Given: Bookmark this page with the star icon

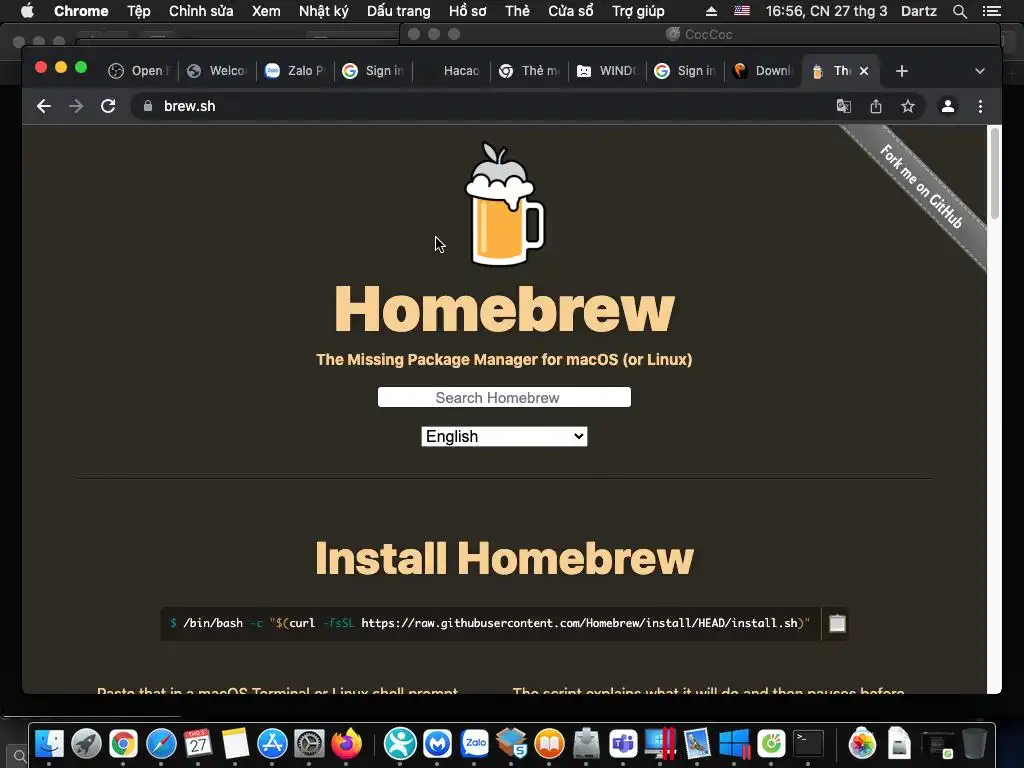Looking at the screenshot, I should pyautogui.click(x=908, y=106).
